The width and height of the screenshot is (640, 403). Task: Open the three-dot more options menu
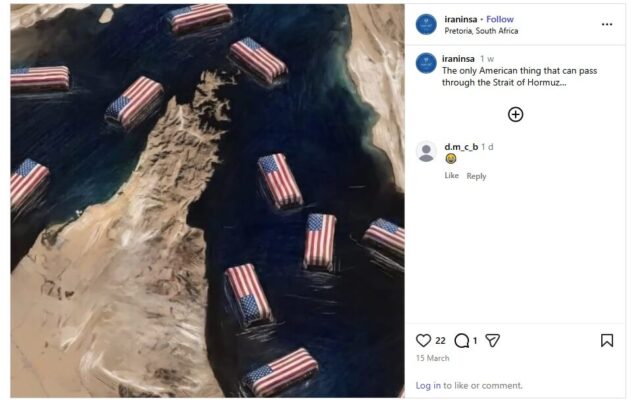[x=607, y=24]
